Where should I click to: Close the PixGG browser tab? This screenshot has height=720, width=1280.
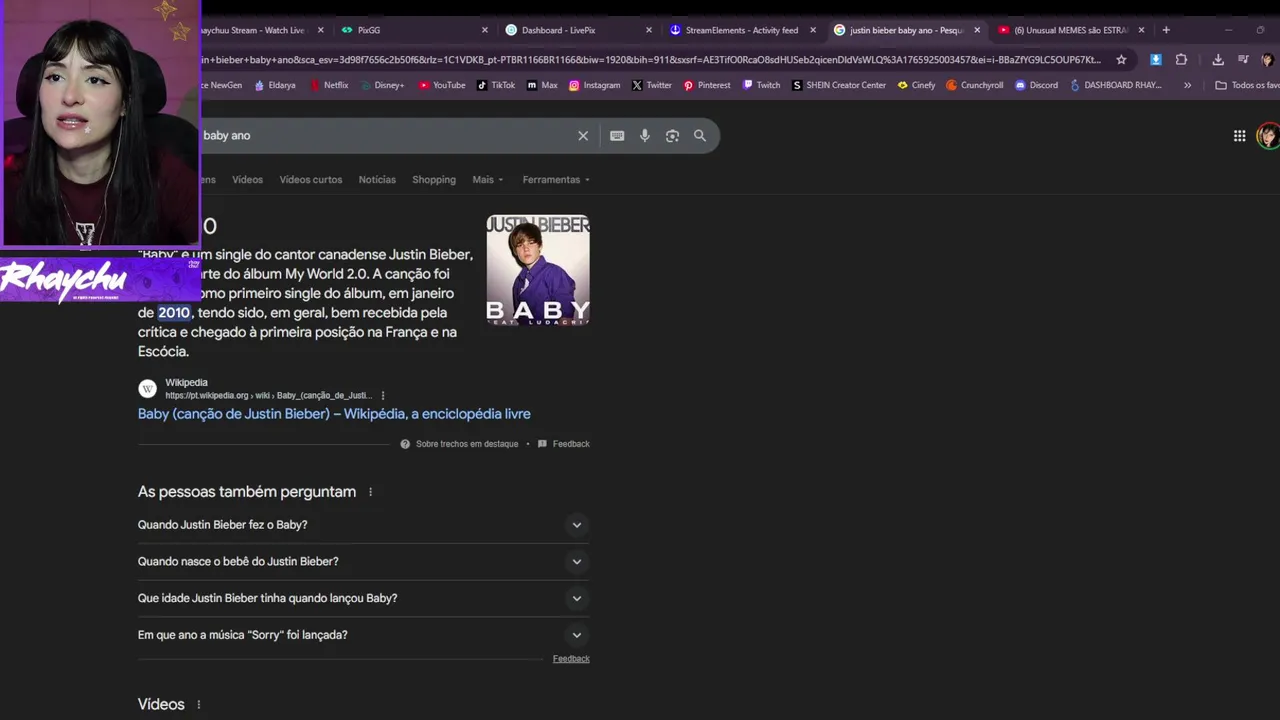point(485,30)
